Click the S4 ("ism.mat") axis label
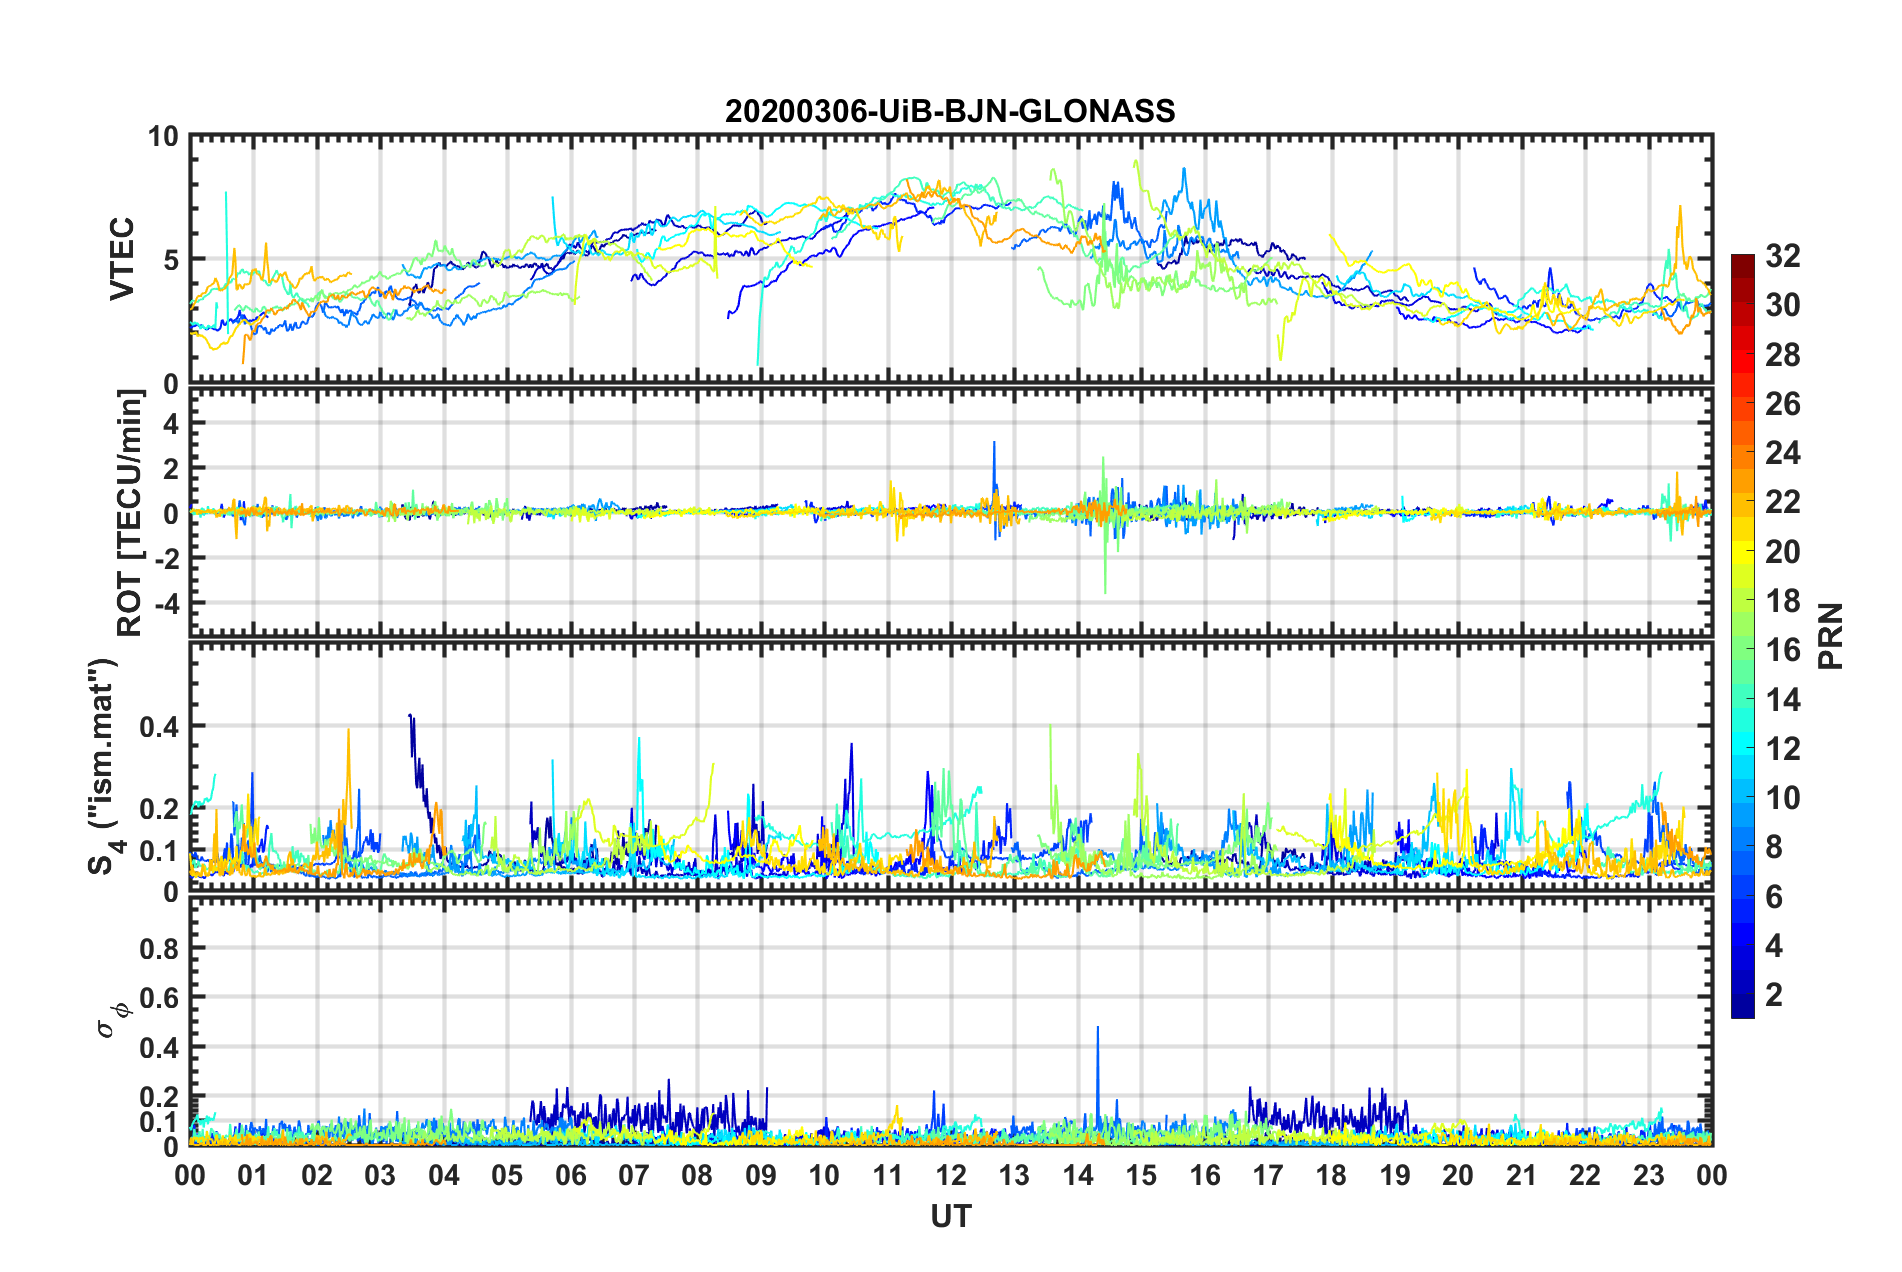1902x1272 pixels. tap(106, 766)
